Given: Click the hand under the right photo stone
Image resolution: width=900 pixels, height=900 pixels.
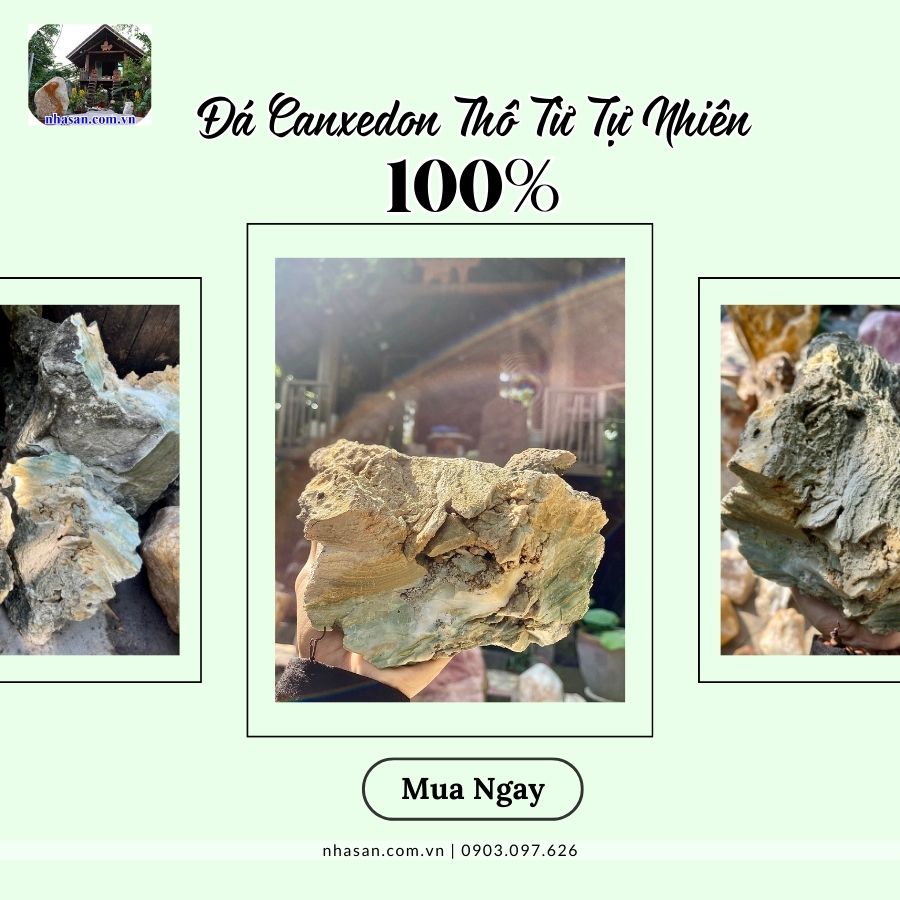Looking at the screenshot, I should 844,625.
